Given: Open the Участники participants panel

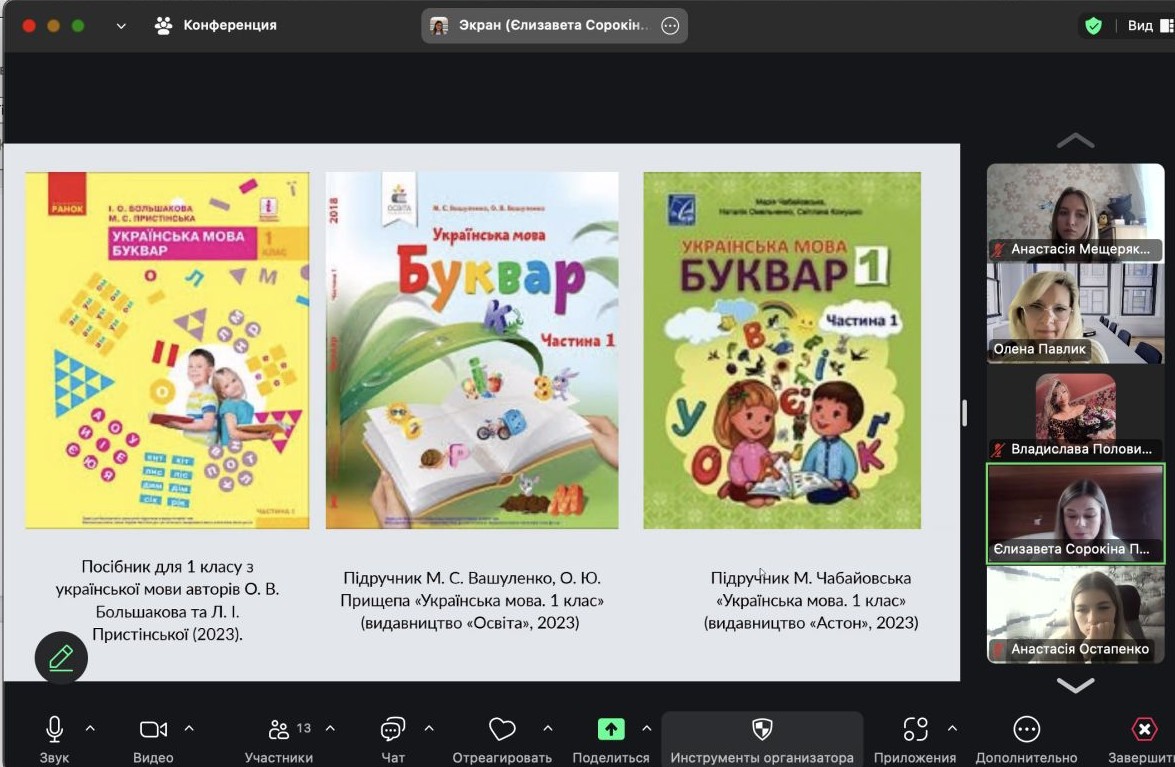Looking at the screenshot, I should point(280,730).
